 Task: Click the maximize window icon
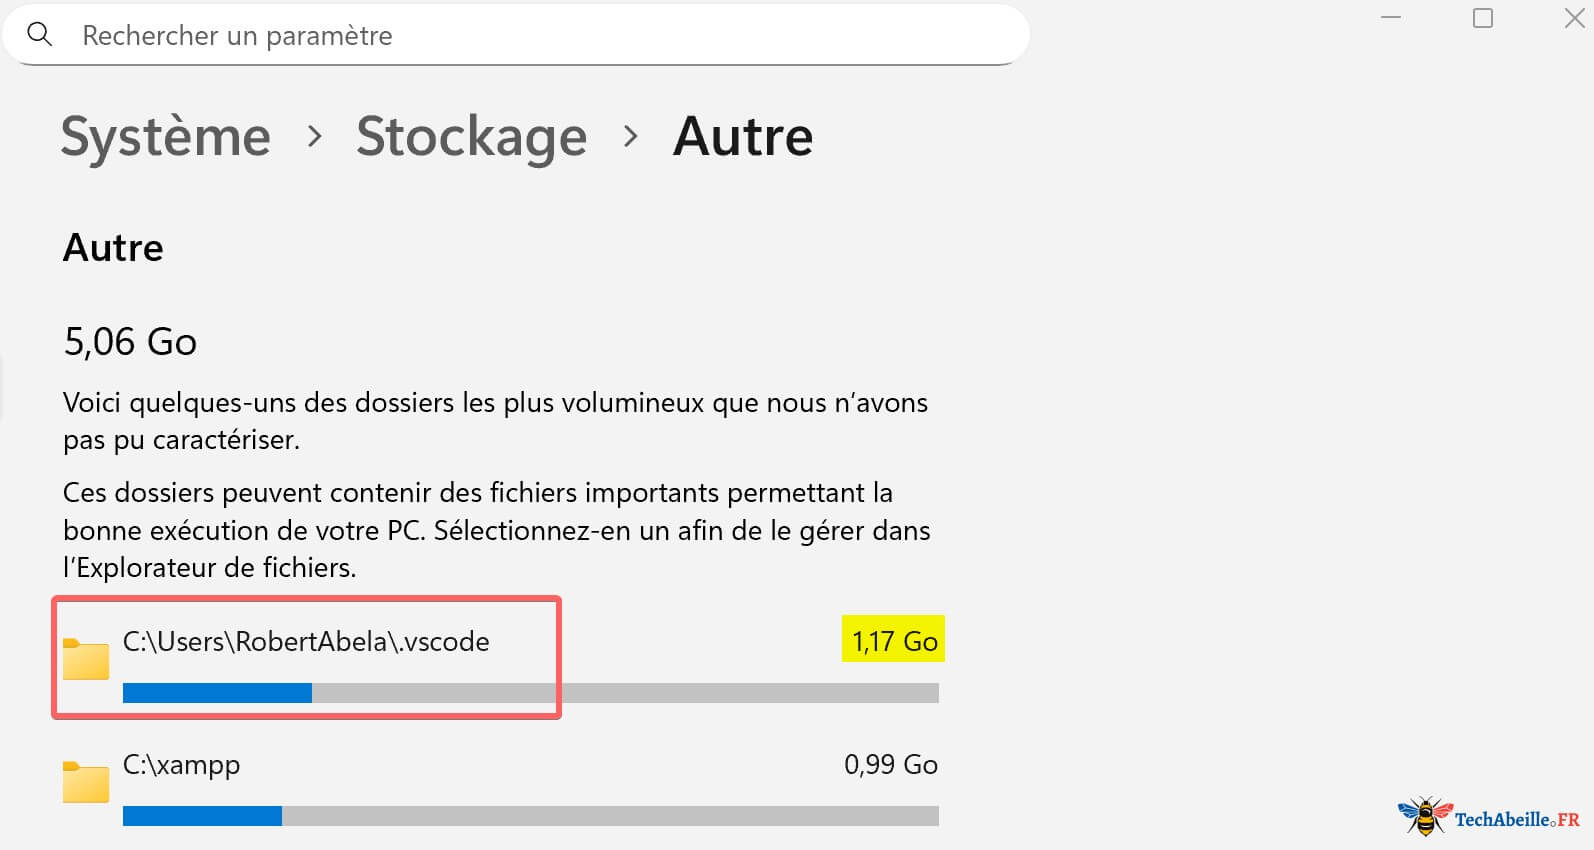[x=1482, y=18]
